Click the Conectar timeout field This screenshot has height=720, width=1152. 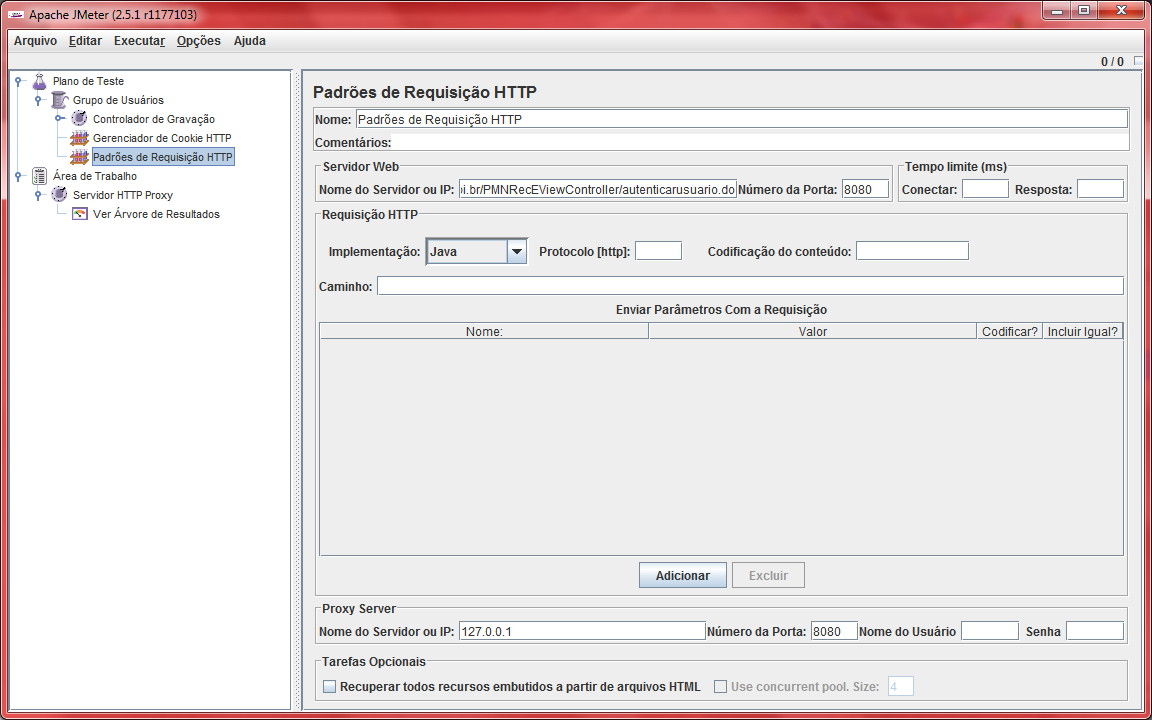[985, 190]
